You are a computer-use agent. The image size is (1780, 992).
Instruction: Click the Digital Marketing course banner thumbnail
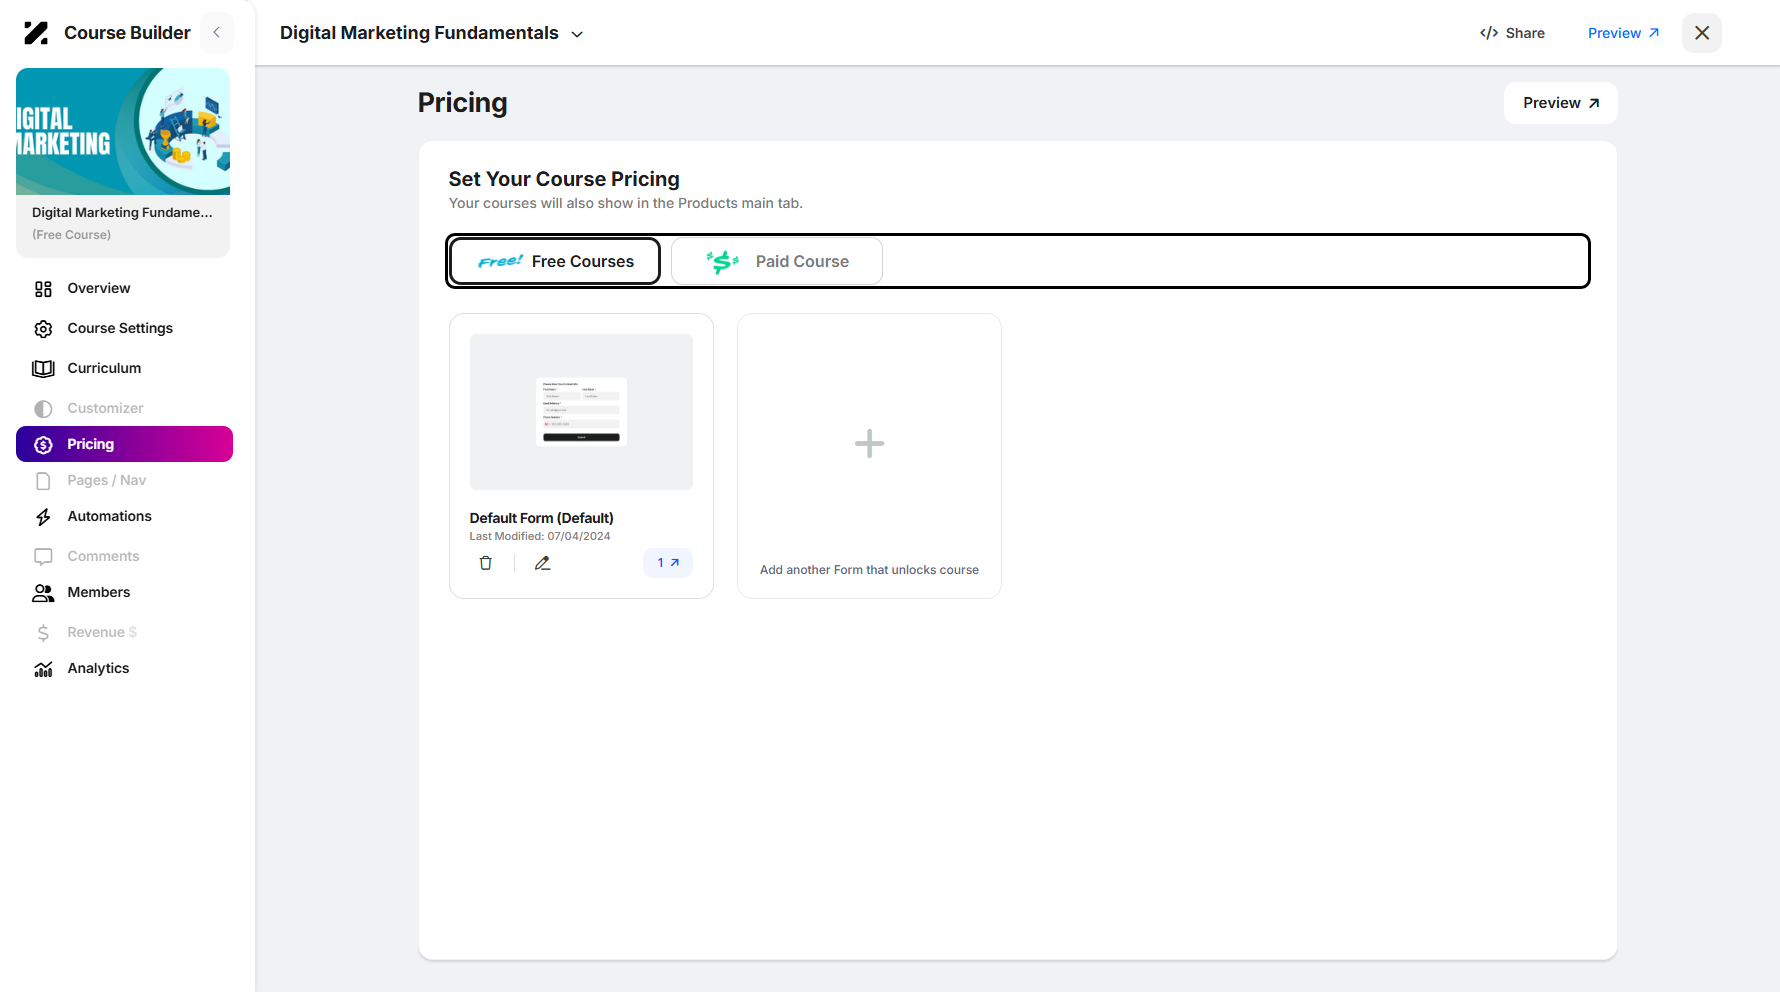coord(123,131)
